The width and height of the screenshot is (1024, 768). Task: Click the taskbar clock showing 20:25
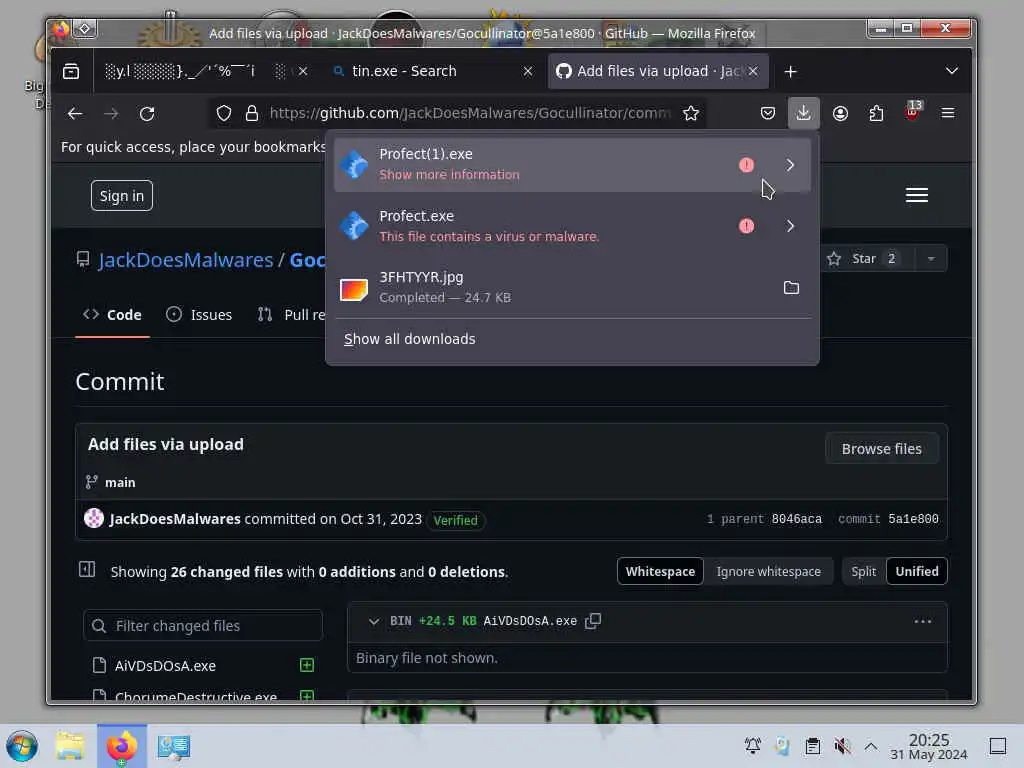pyautogui.click(x=928, y=746)
